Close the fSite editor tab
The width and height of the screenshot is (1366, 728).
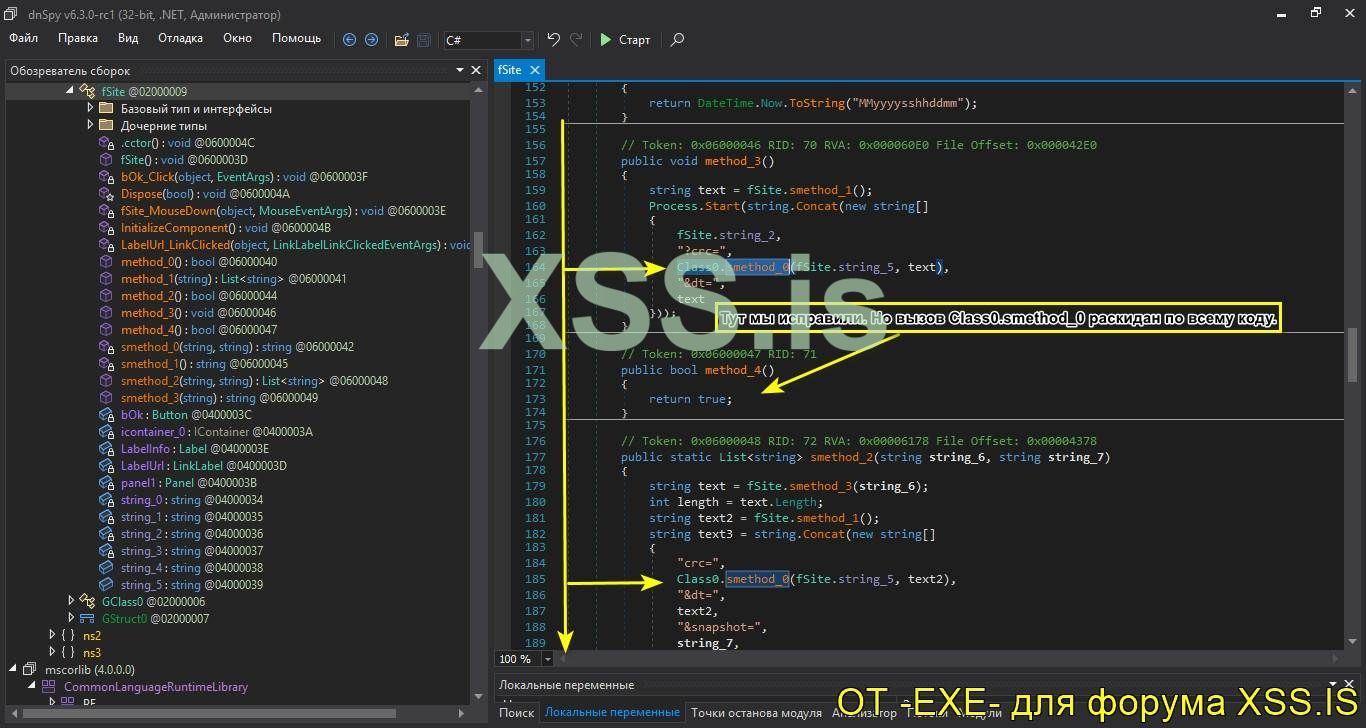535,70
